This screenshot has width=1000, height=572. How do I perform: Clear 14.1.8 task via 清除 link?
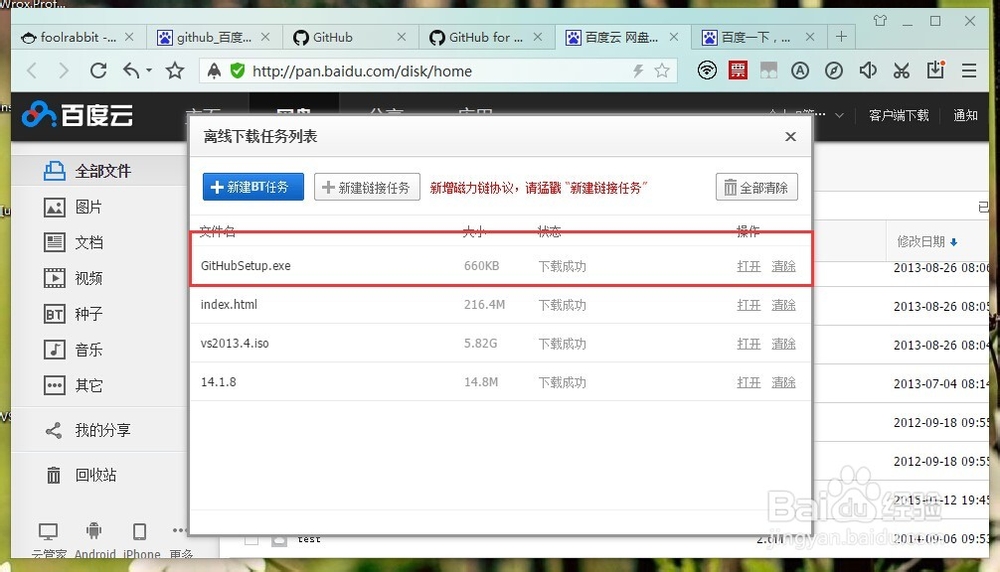(783, 382)
